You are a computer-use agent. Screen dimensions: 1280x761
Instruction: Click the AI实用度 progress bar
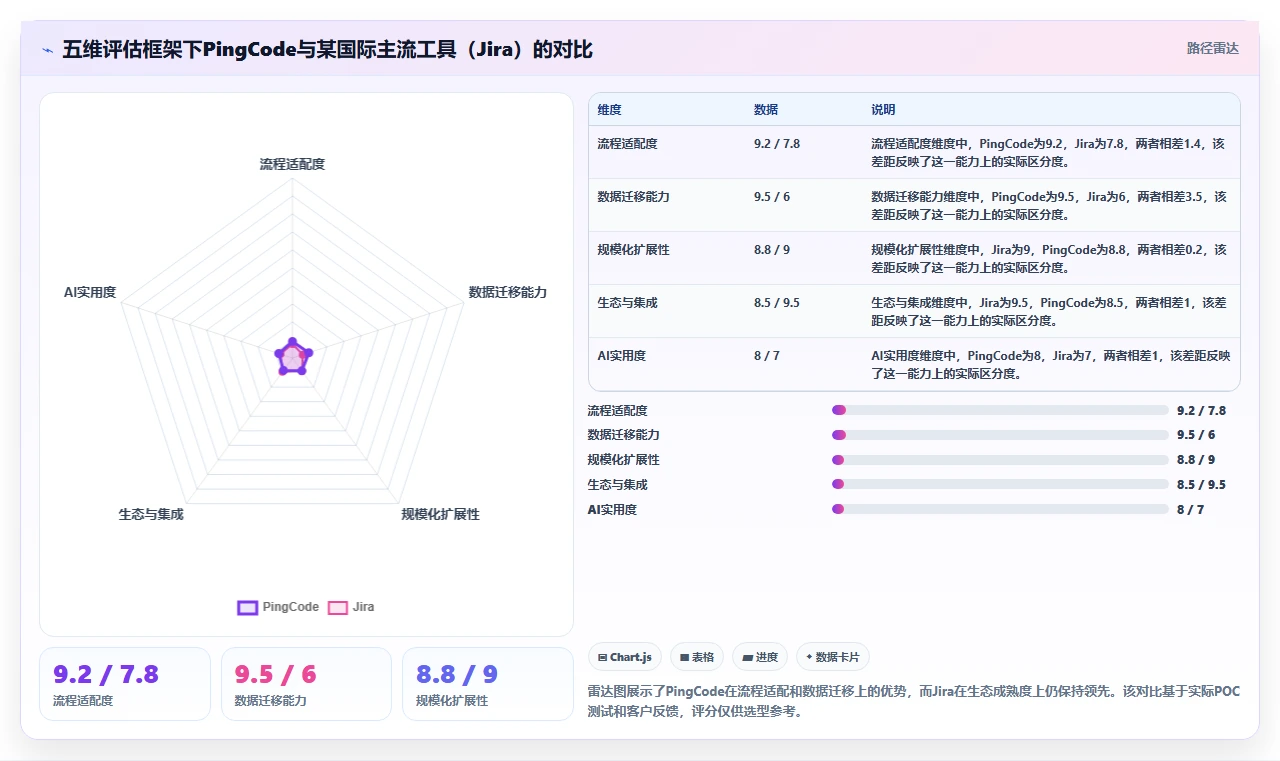(1000, 509)
